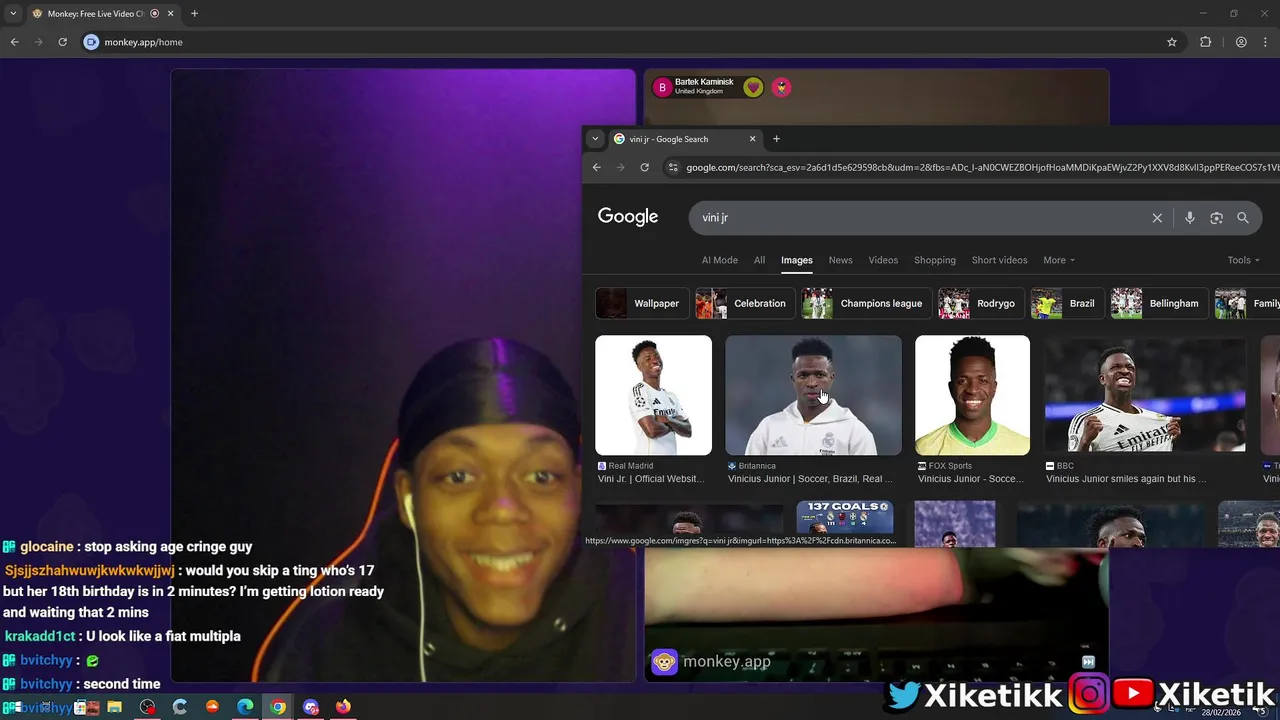Go back in the Google Search window
Viewport: 1280px width, 720px height.
tap(597, 167)
